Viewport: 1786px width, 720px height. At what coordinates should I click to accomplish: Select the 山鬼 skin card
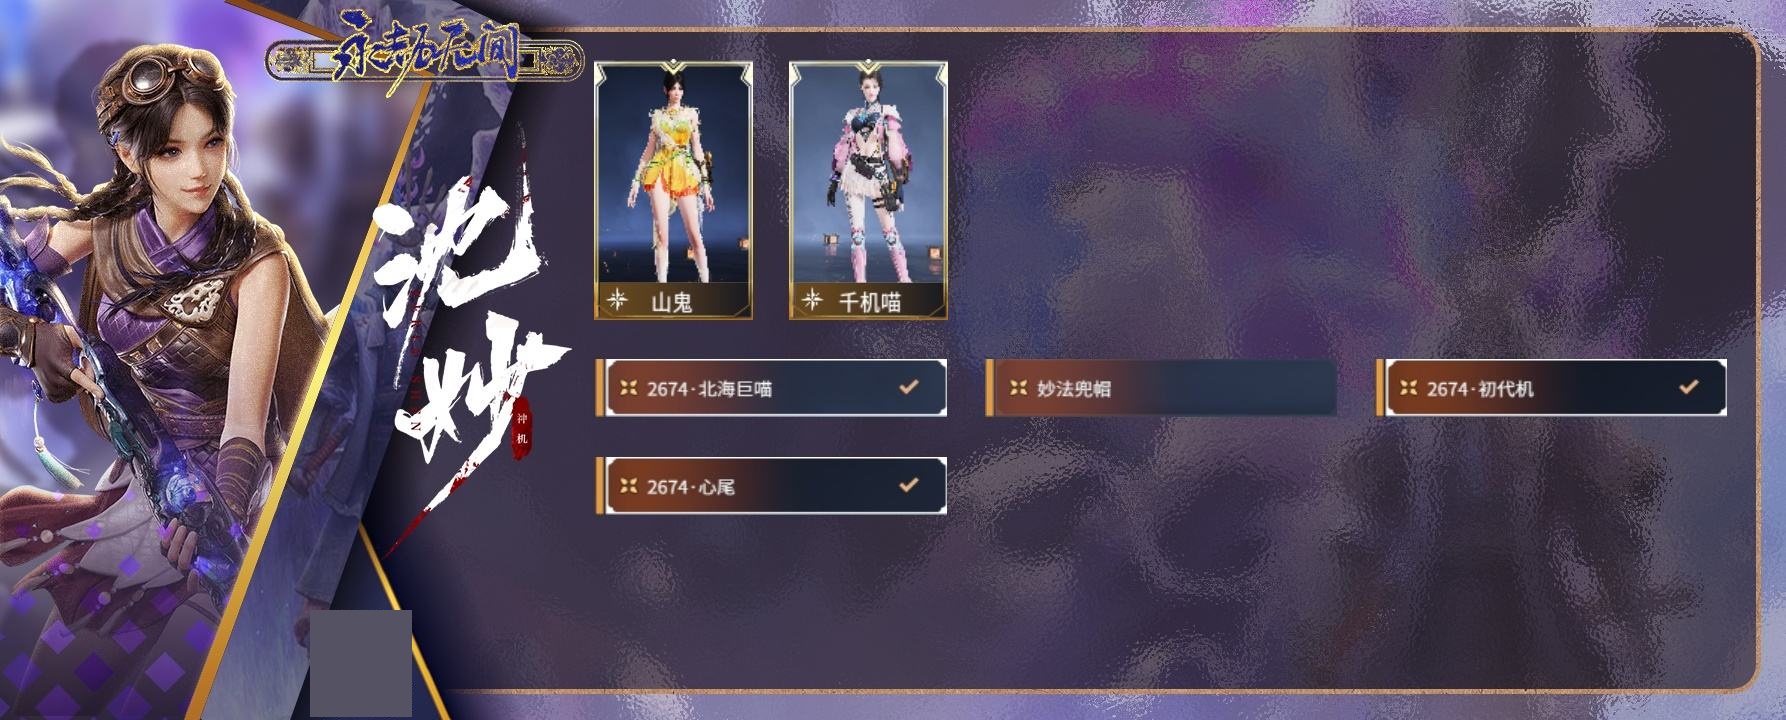673,190
